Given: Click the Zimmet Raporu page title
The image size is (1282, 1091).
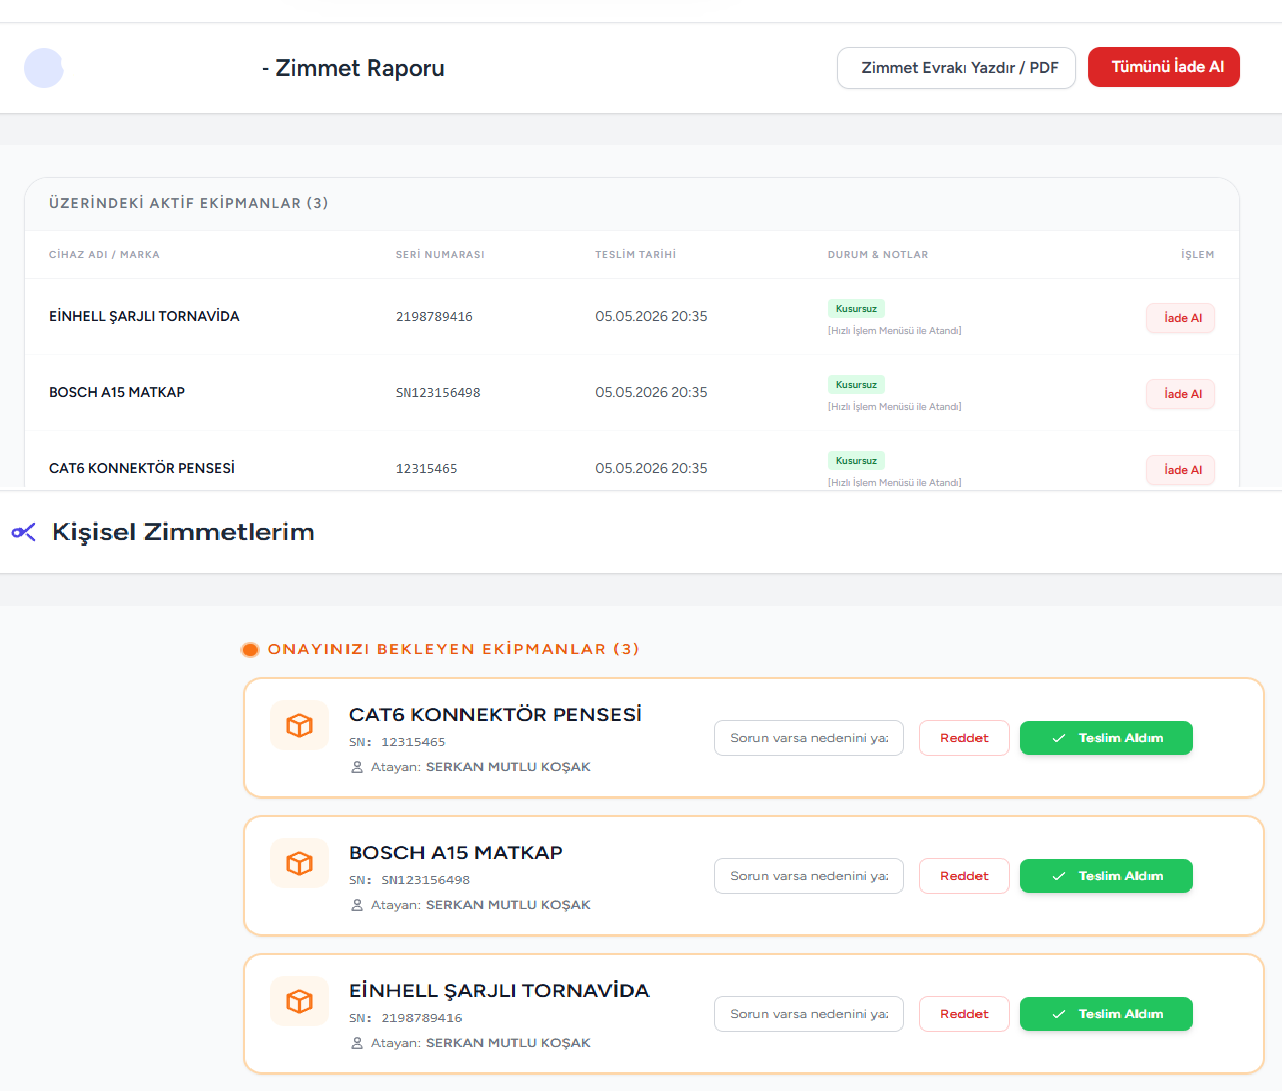Looking at the screenshot, I should (353, 68).
